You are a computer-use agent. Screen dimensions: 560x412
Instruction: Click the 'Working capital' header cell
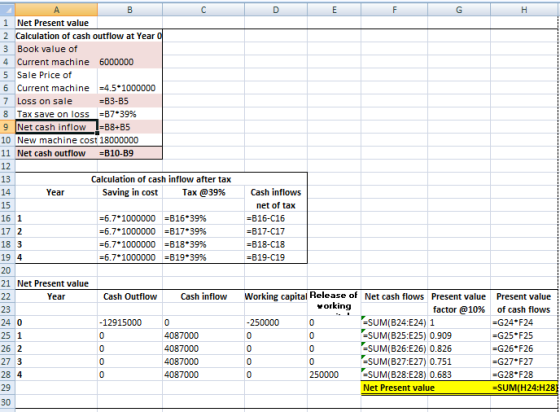276,296
